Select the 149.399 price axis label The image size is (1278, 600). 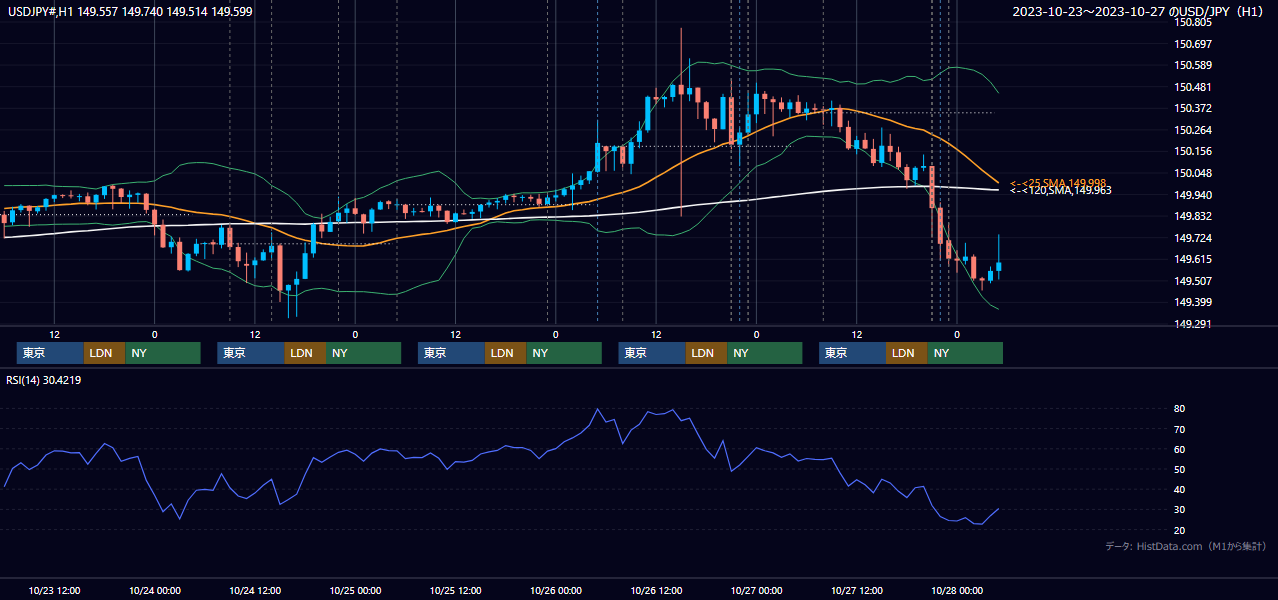1192,302
